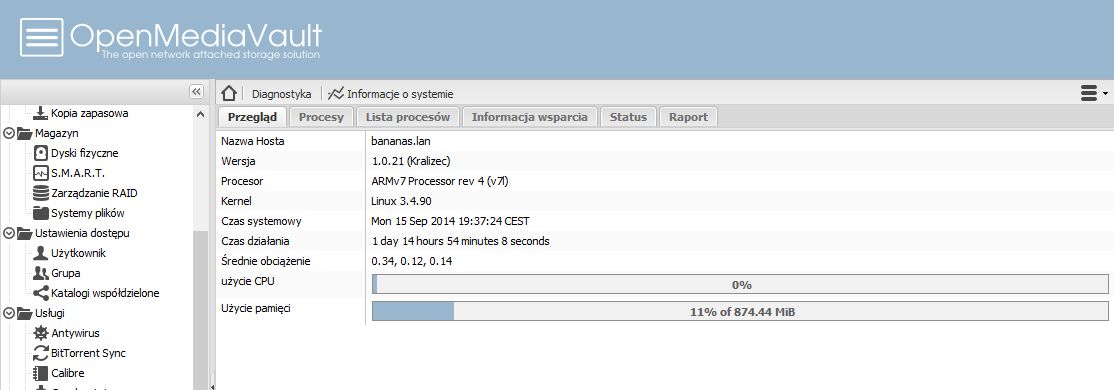Open the Antywirus bug icon
The width and height of the screenshot is (1114, 390).
click(40, 332)
